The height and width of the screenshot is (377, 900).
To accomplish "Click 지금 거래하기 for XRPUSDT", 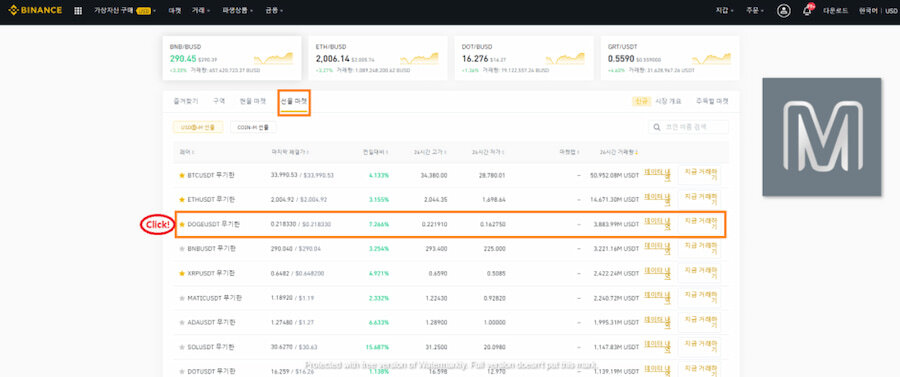I will (699, 273).
